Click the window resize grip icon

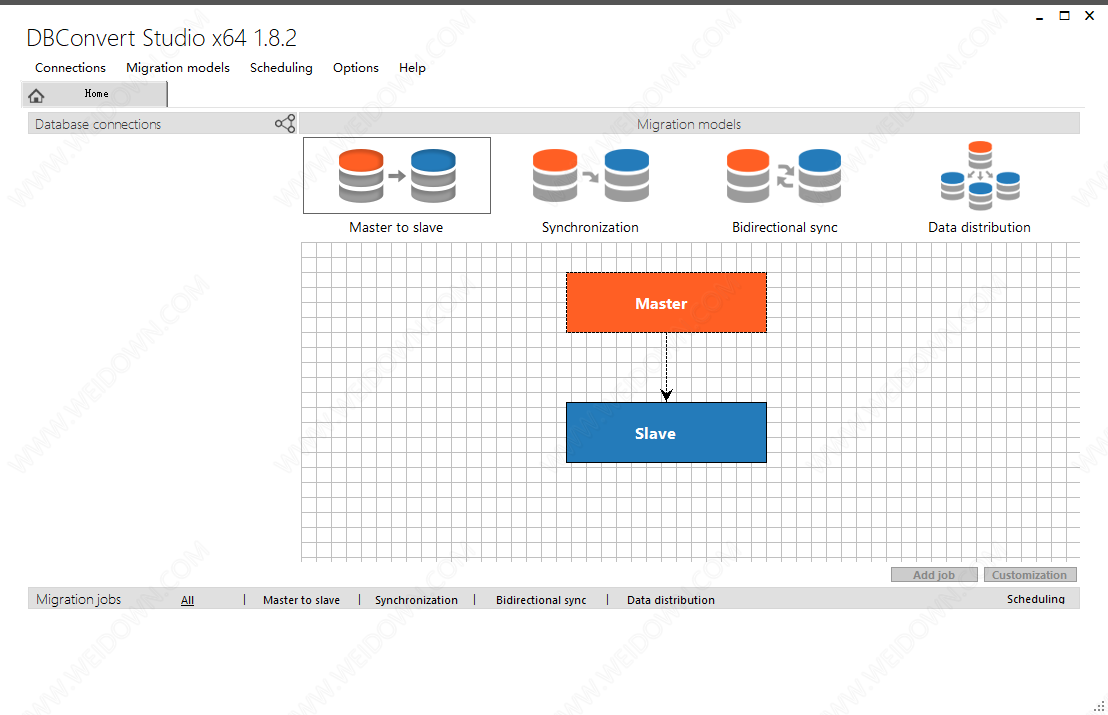[1099, 706]
